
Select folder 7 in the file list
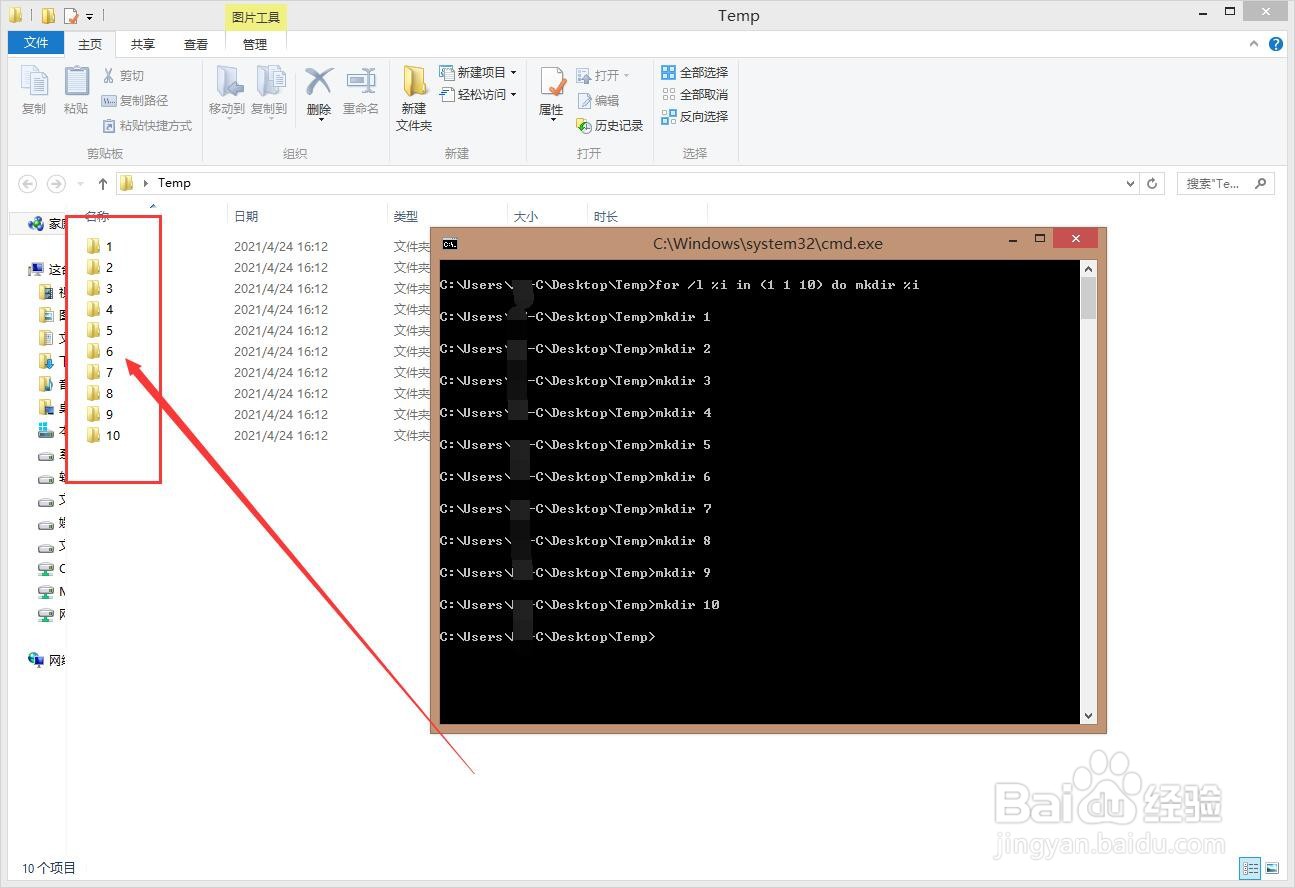[x=98, y=372]
